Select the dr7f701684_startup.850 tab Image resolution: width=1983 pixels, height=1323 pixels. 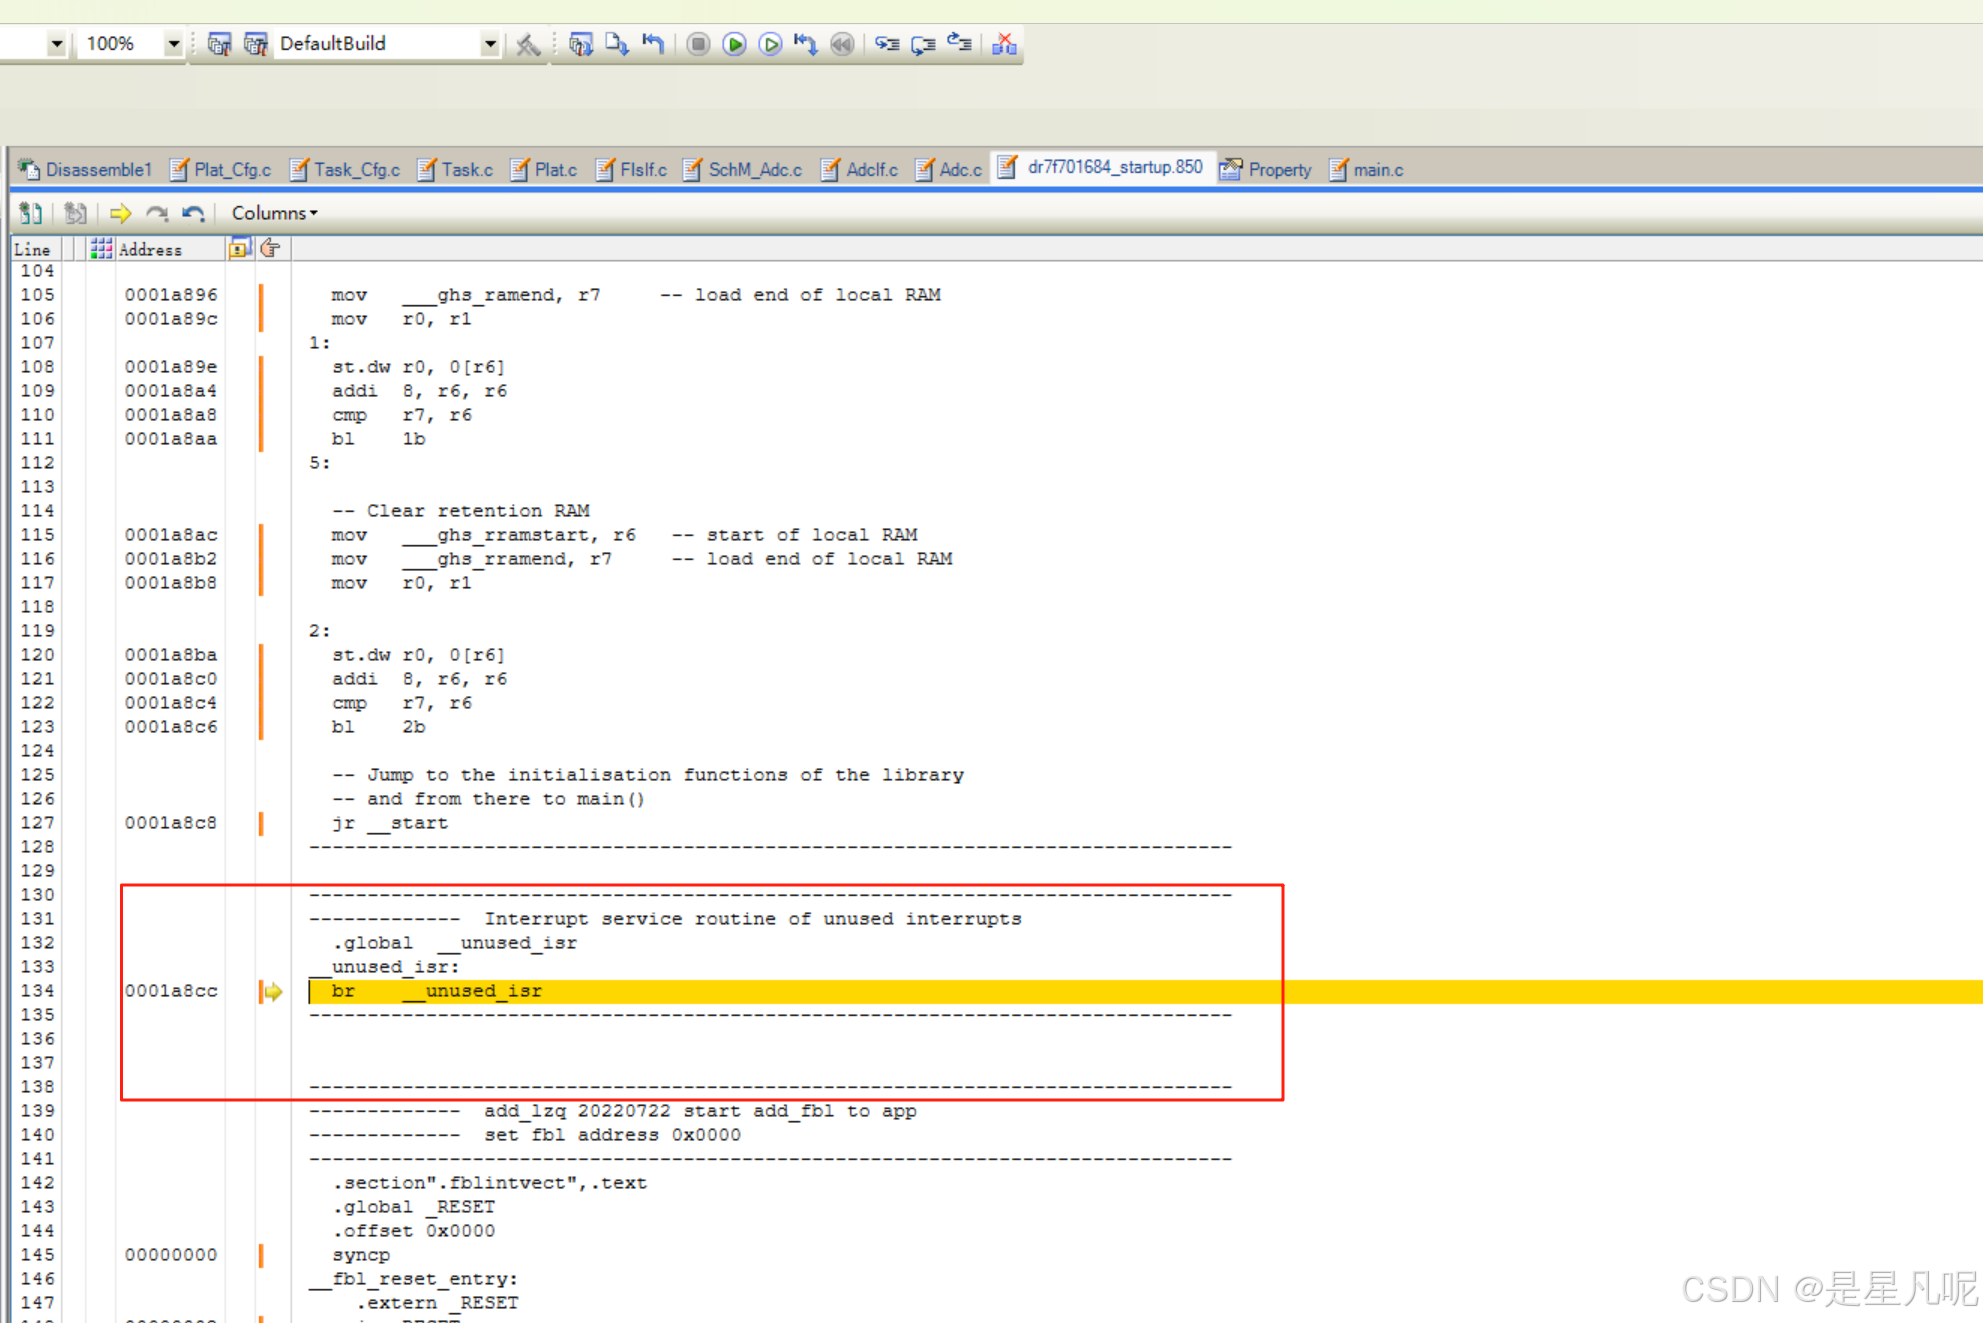pyautogui.click(x=1102, y=167)
